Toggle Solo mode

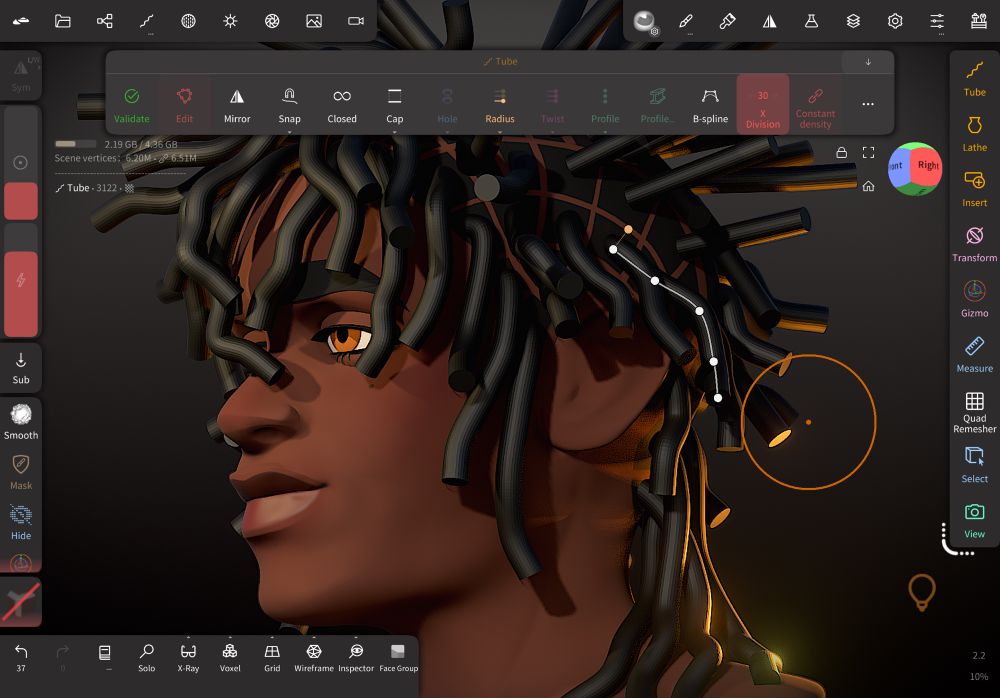point(147,657)
